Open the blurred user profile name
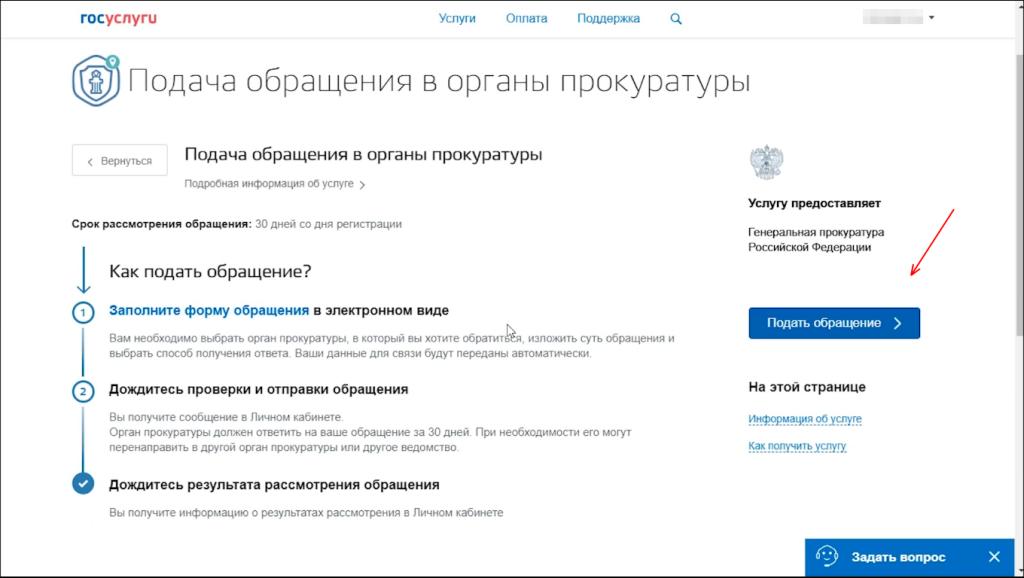Viewport: 1024px width, 578px height. [893, 18]
